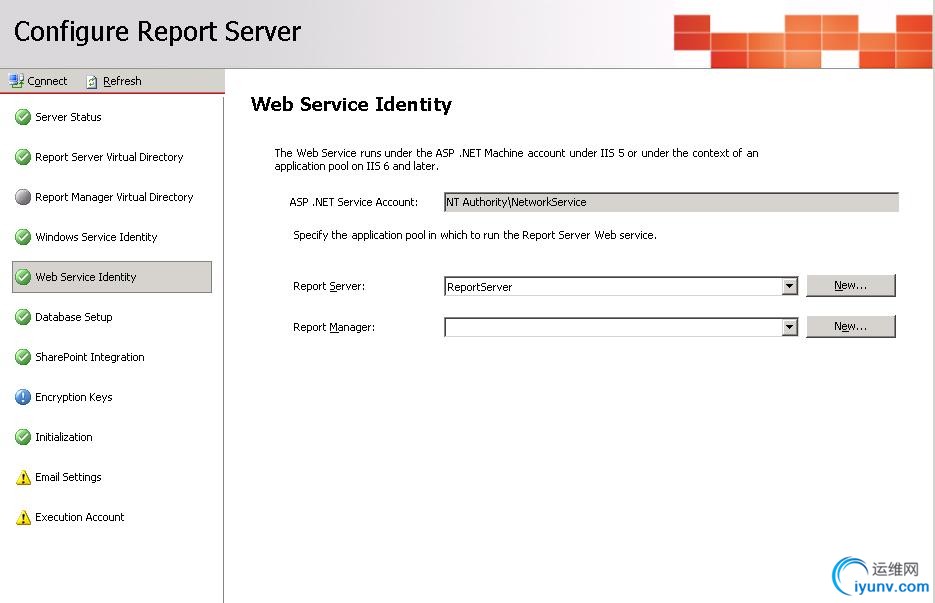This screenshot has height=603, width=935.
Task: Open the Server Status page
Action: coord(68,117)
